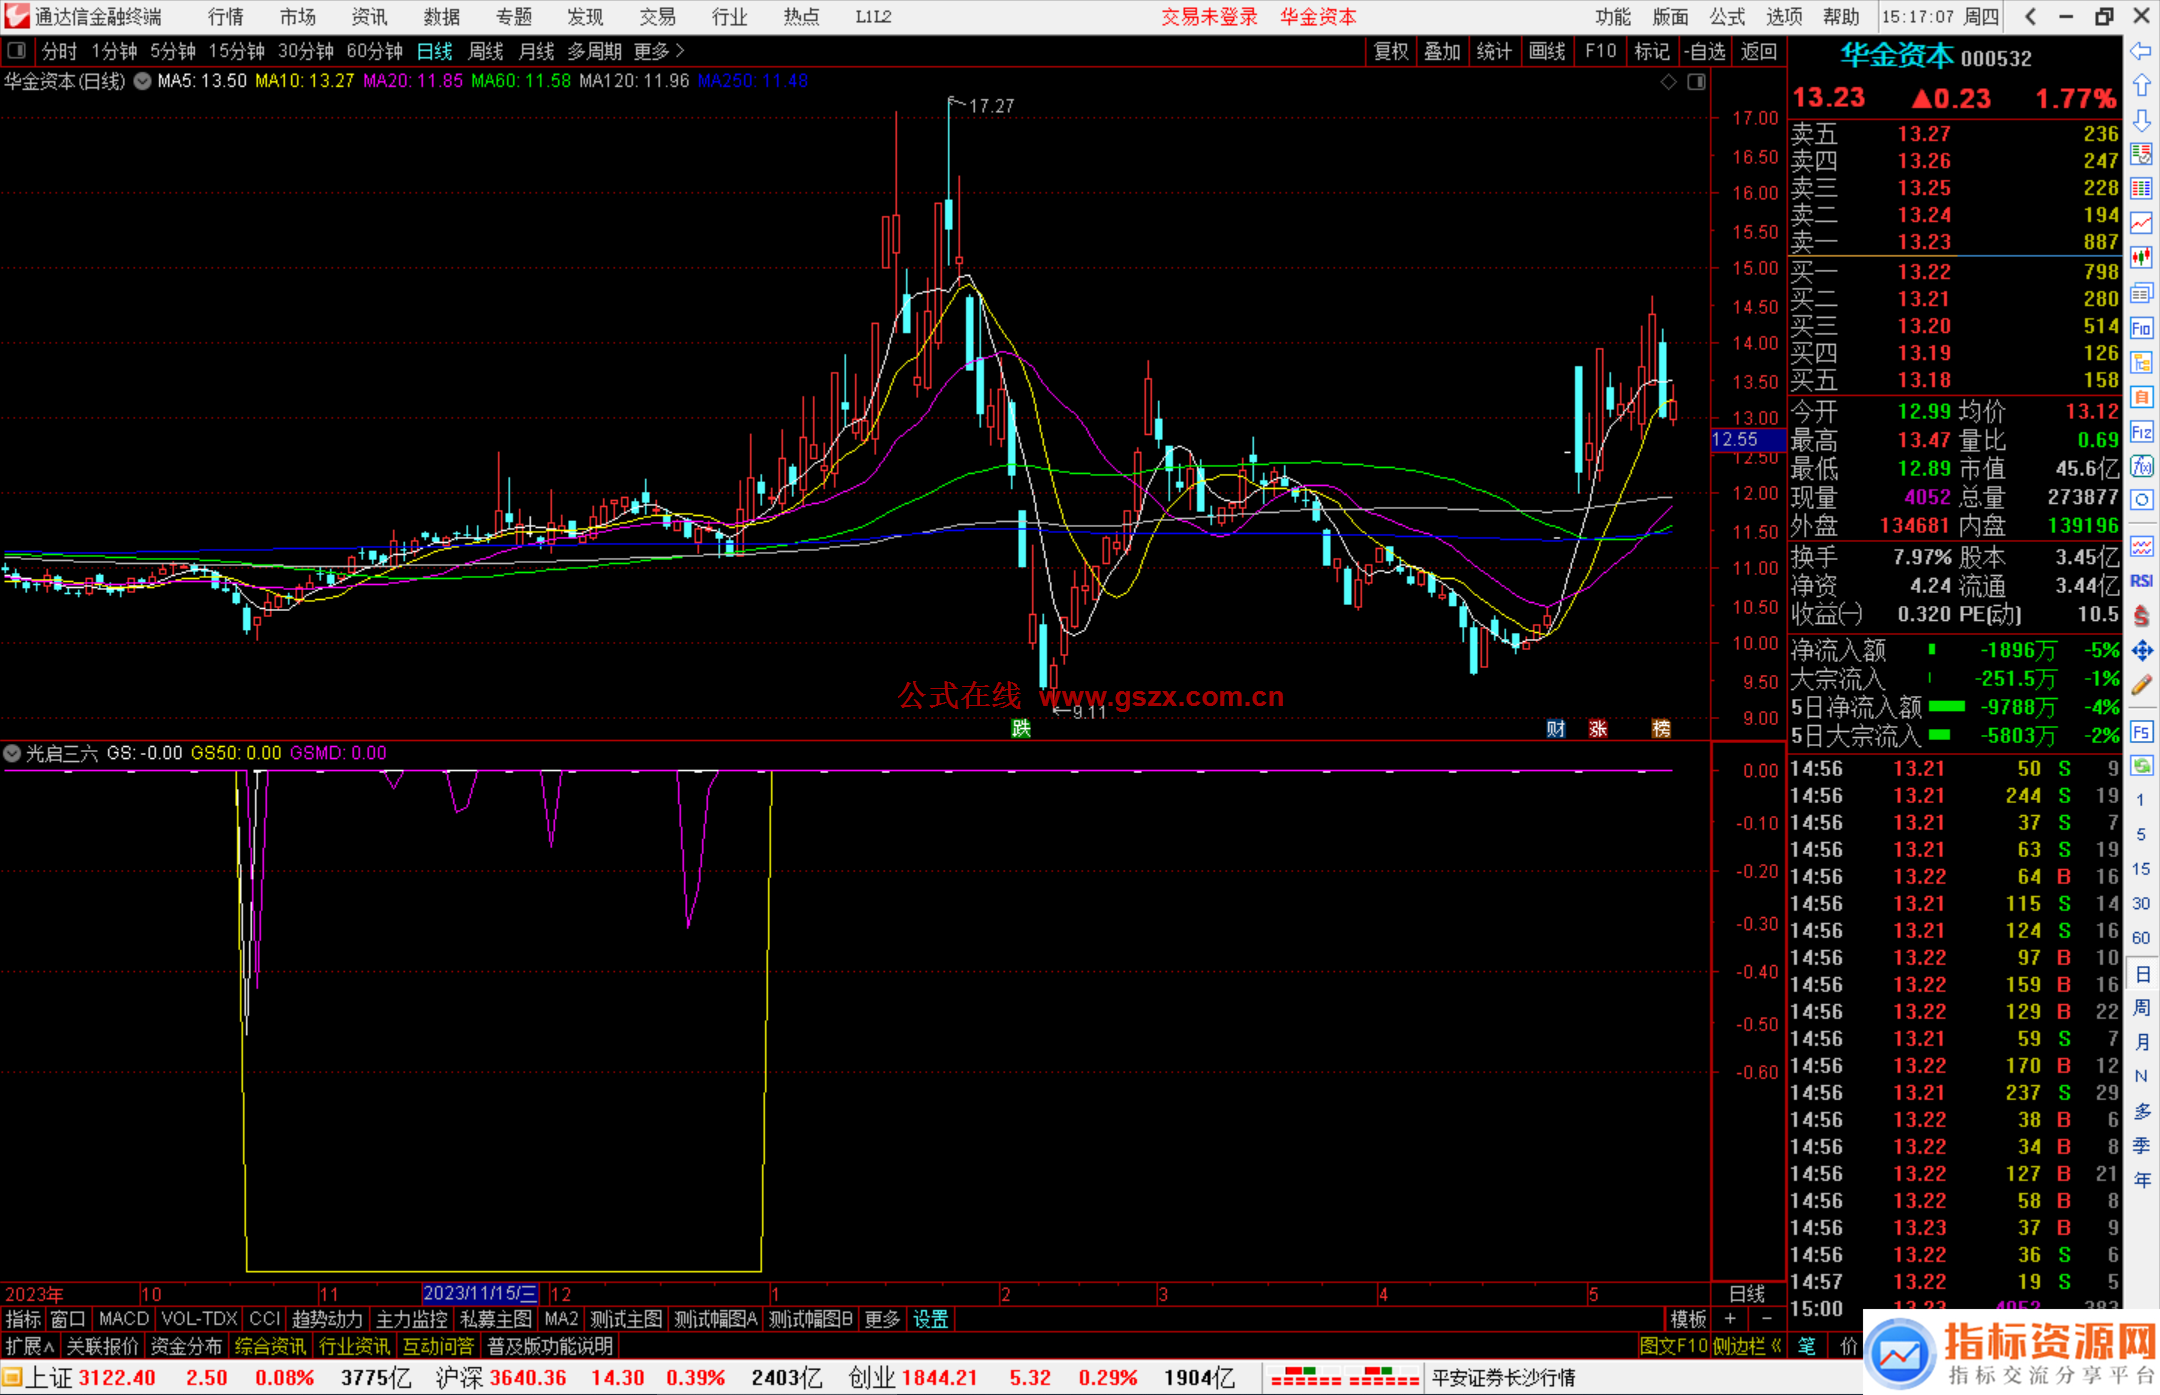Select weekly 周 period in right sidebar

(x=2141, y=1008)
